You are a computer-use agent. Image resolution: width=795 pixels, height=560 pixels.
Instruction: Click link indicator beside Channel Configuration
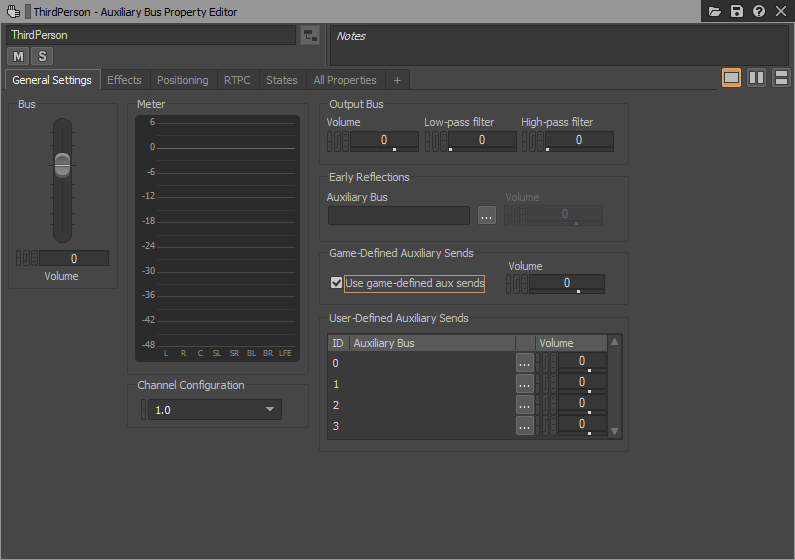click(x=144, y=409)
